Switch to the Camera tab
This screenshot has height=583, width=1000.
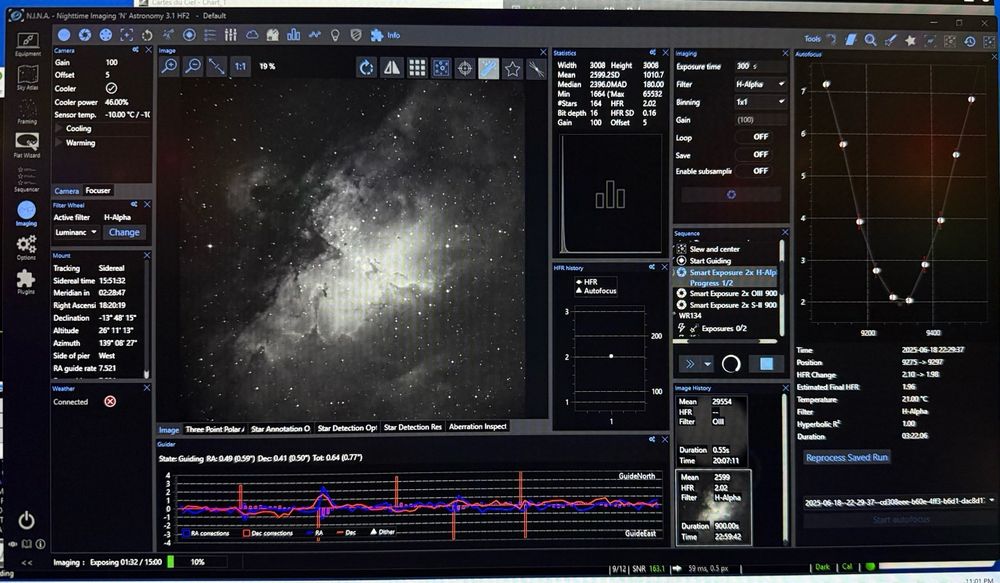tap(67, 191)
